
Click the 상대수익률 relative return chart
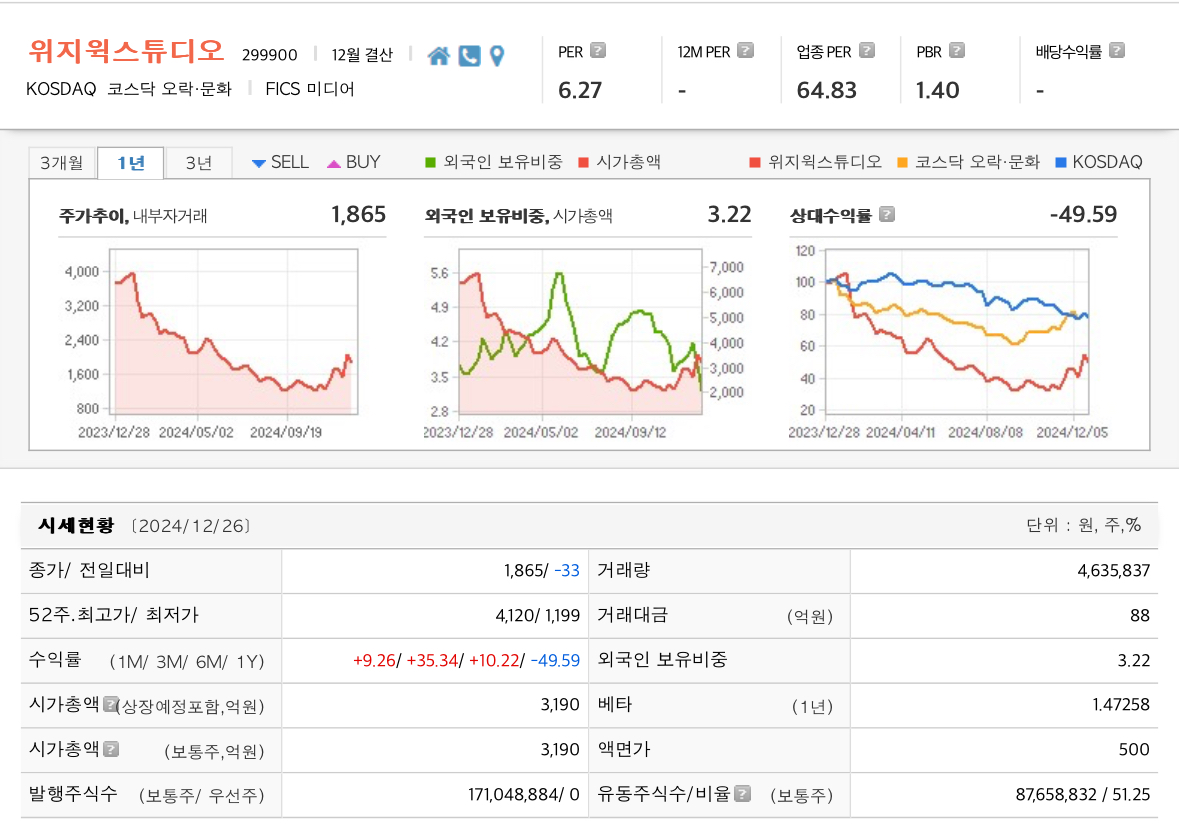point(957,332)
